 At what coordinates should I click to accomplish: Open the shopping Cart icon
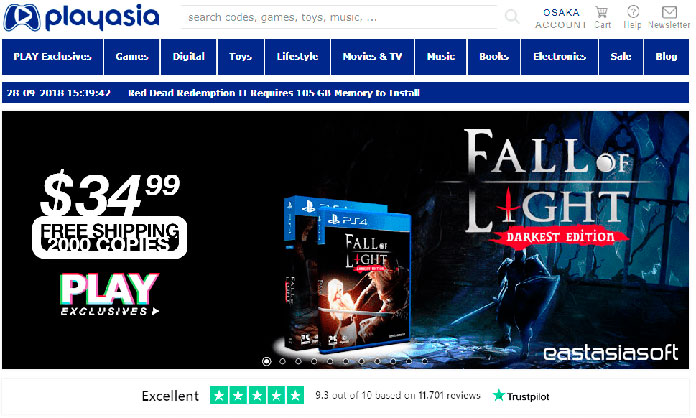(x=602, y=12)
